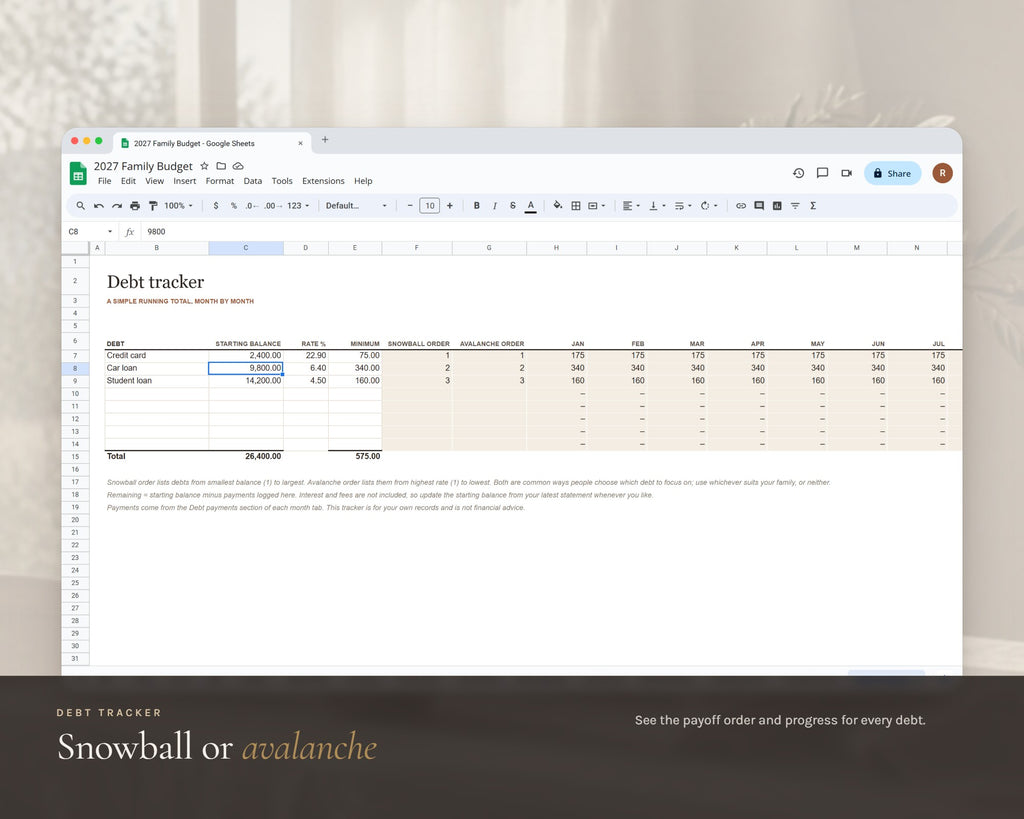Click the Functions sigma icon
Screen dimensions: 1024x819
[x=813, y=206]
